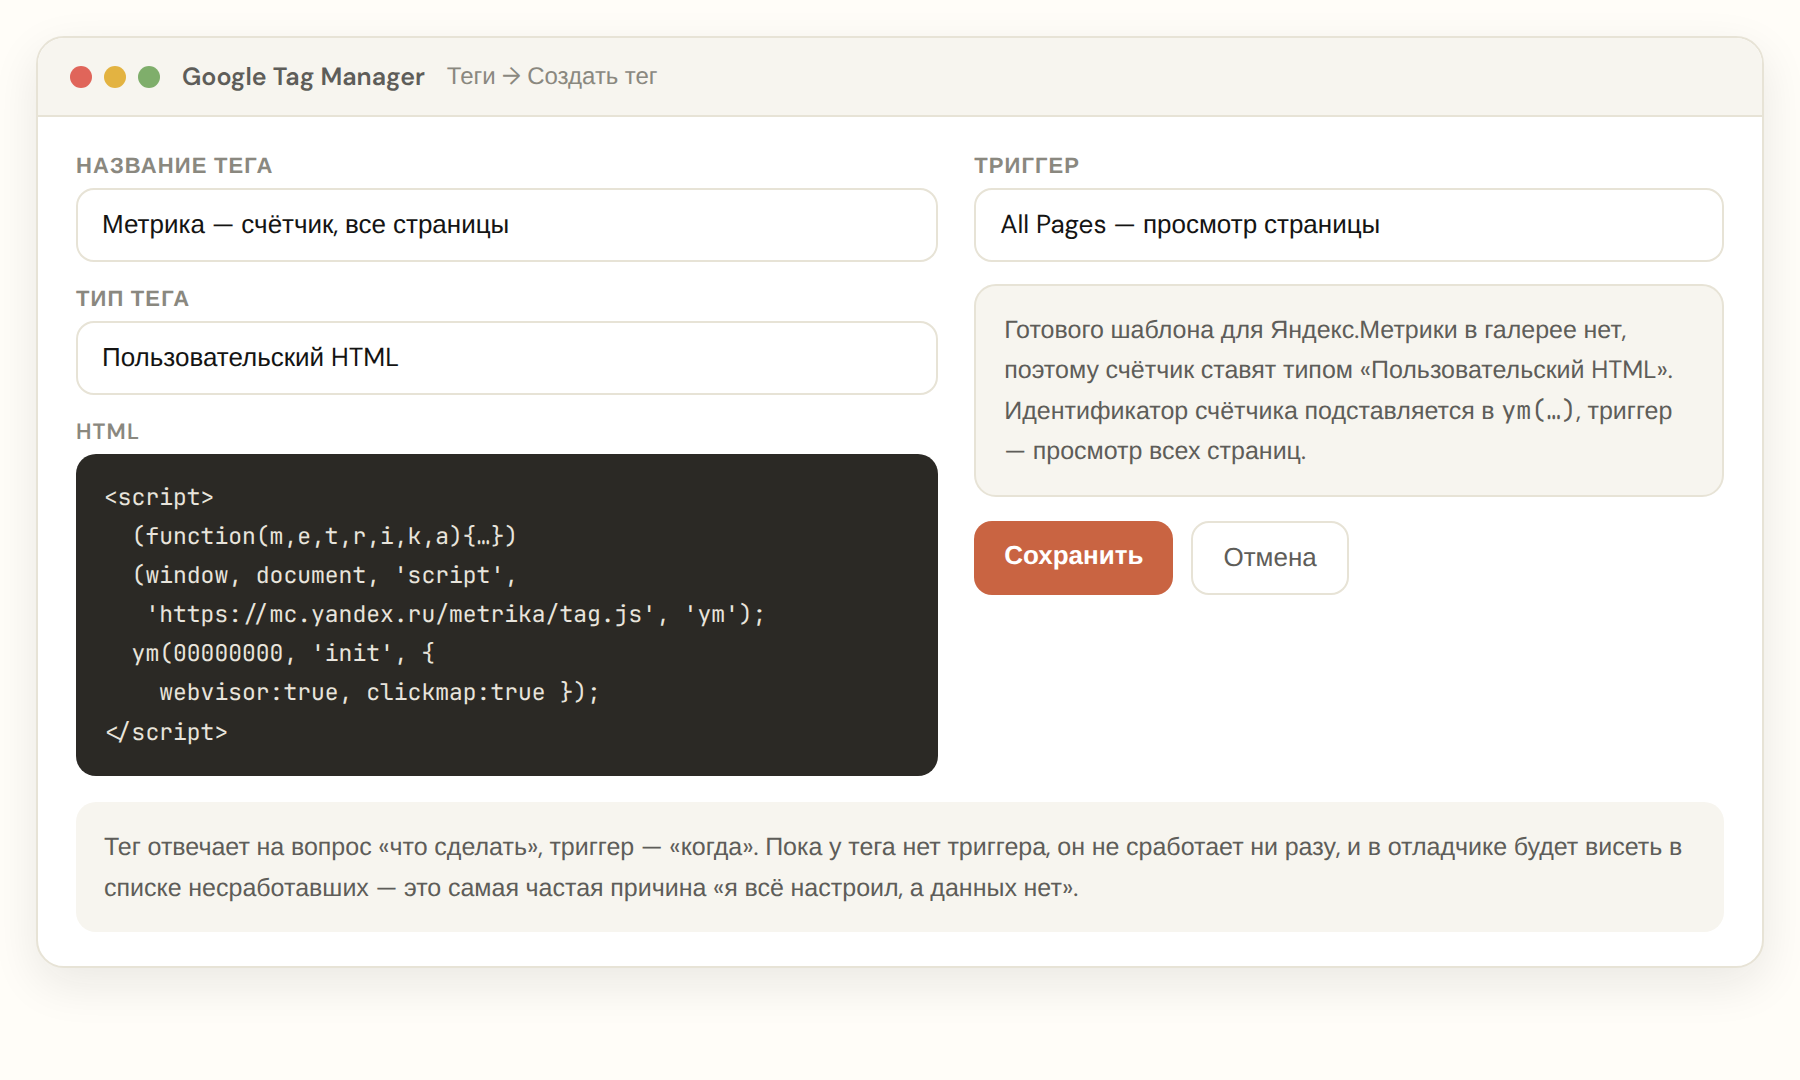This screenshot has height=1080, width=1800.
Task: Click the Google Tag Manager title
Action: point(303,76)
